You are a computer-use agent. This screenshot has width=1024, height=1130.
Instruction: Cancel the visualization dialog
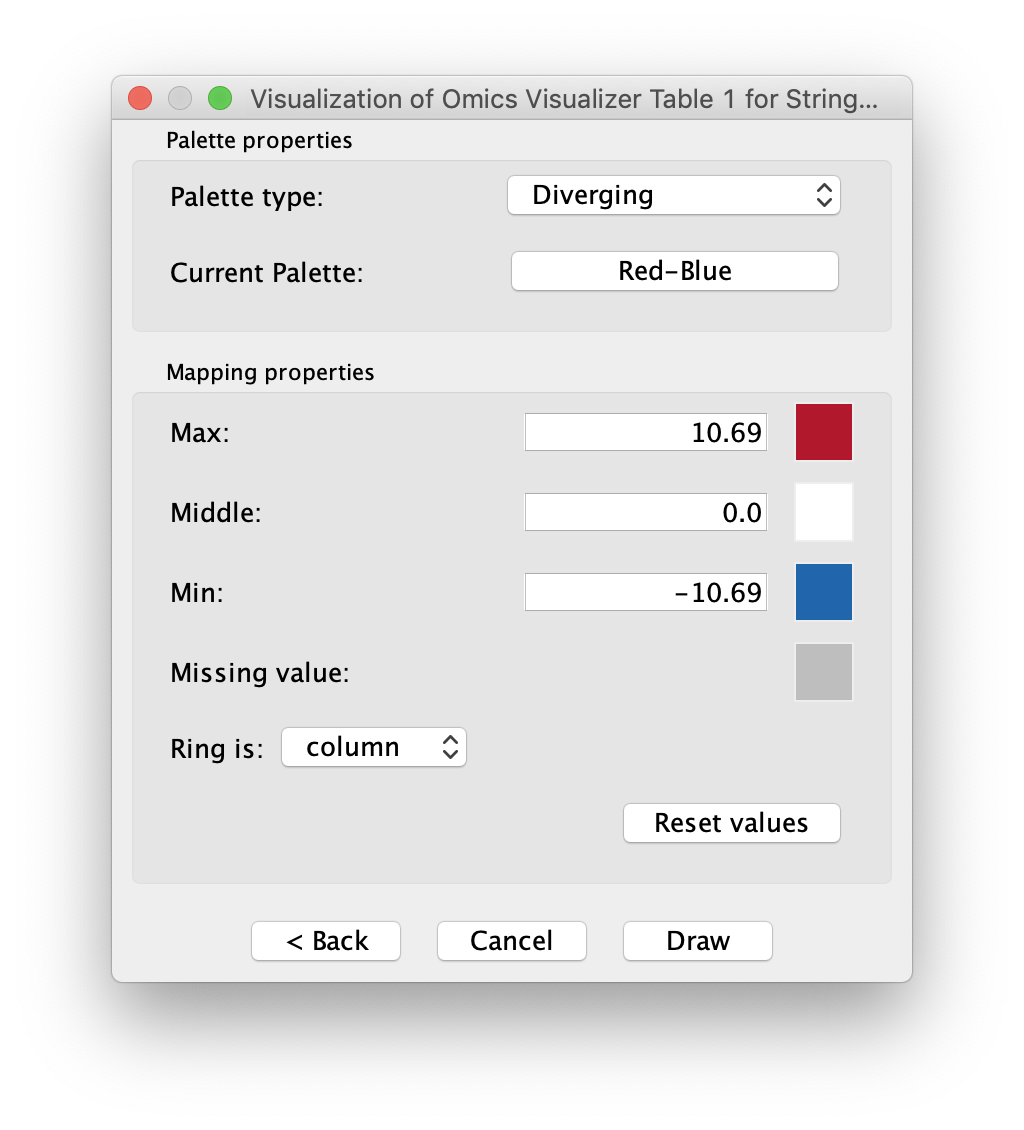tap(511, 940)
